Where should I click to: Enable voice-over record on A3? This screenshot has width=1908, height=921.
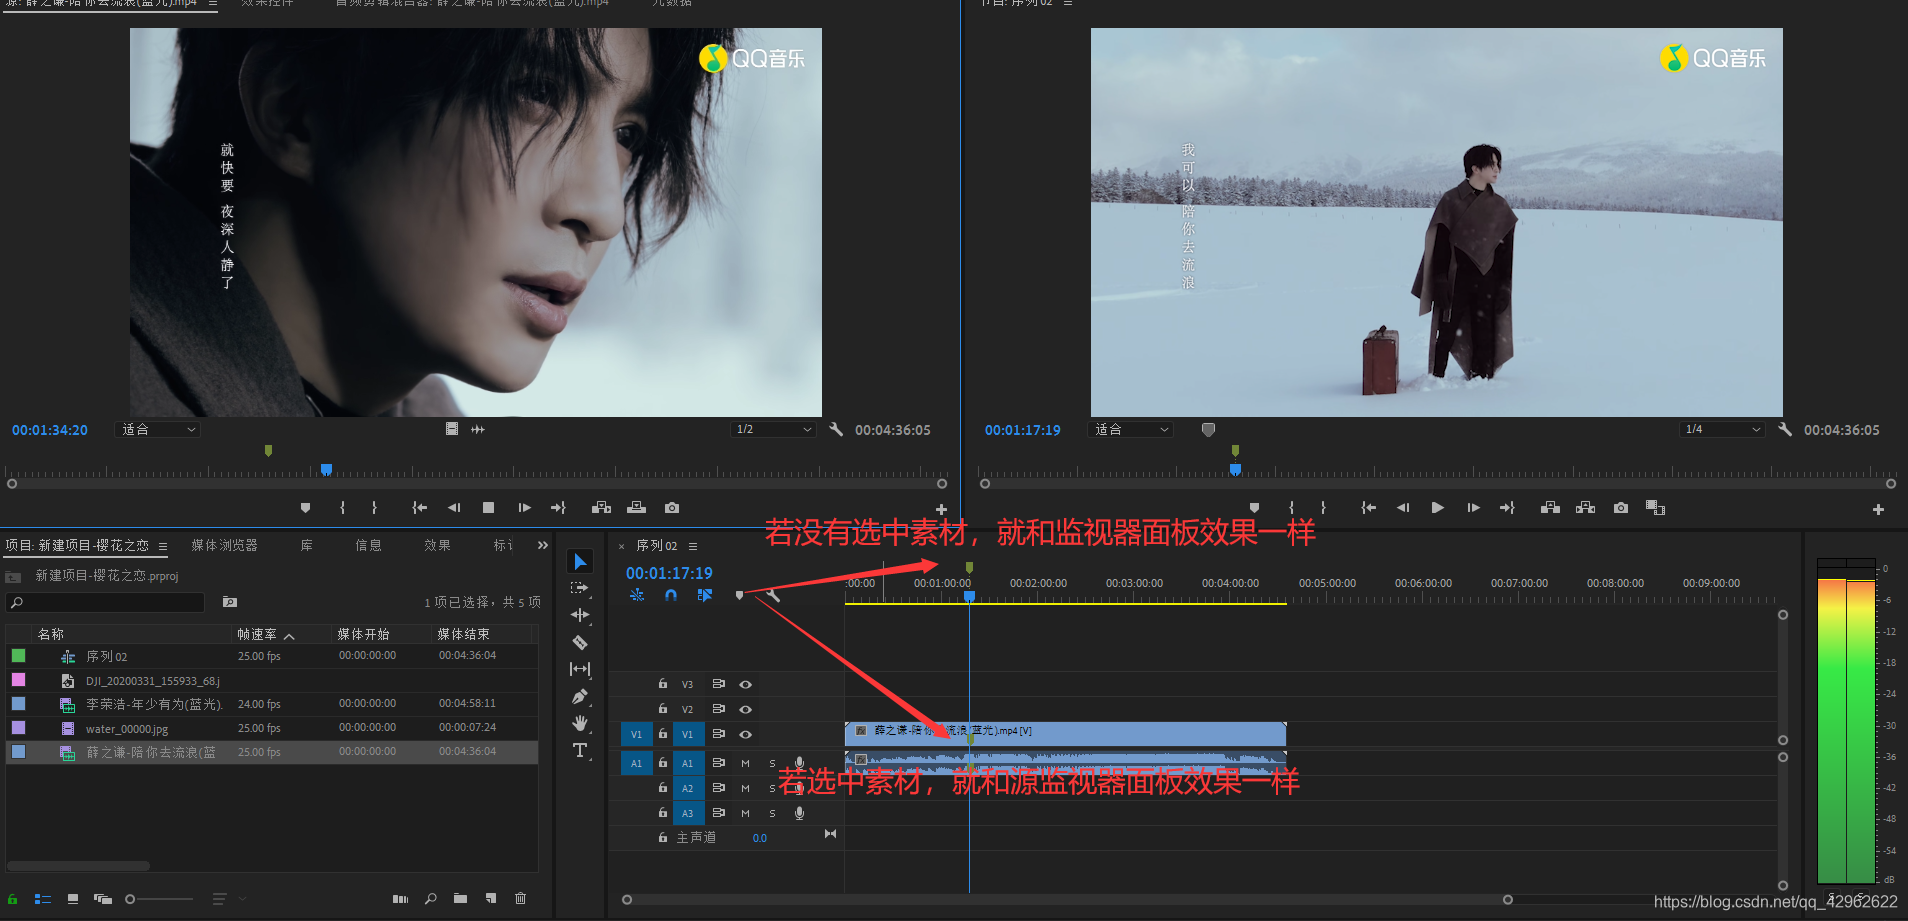pyautogui.click(x=799, y=813)
